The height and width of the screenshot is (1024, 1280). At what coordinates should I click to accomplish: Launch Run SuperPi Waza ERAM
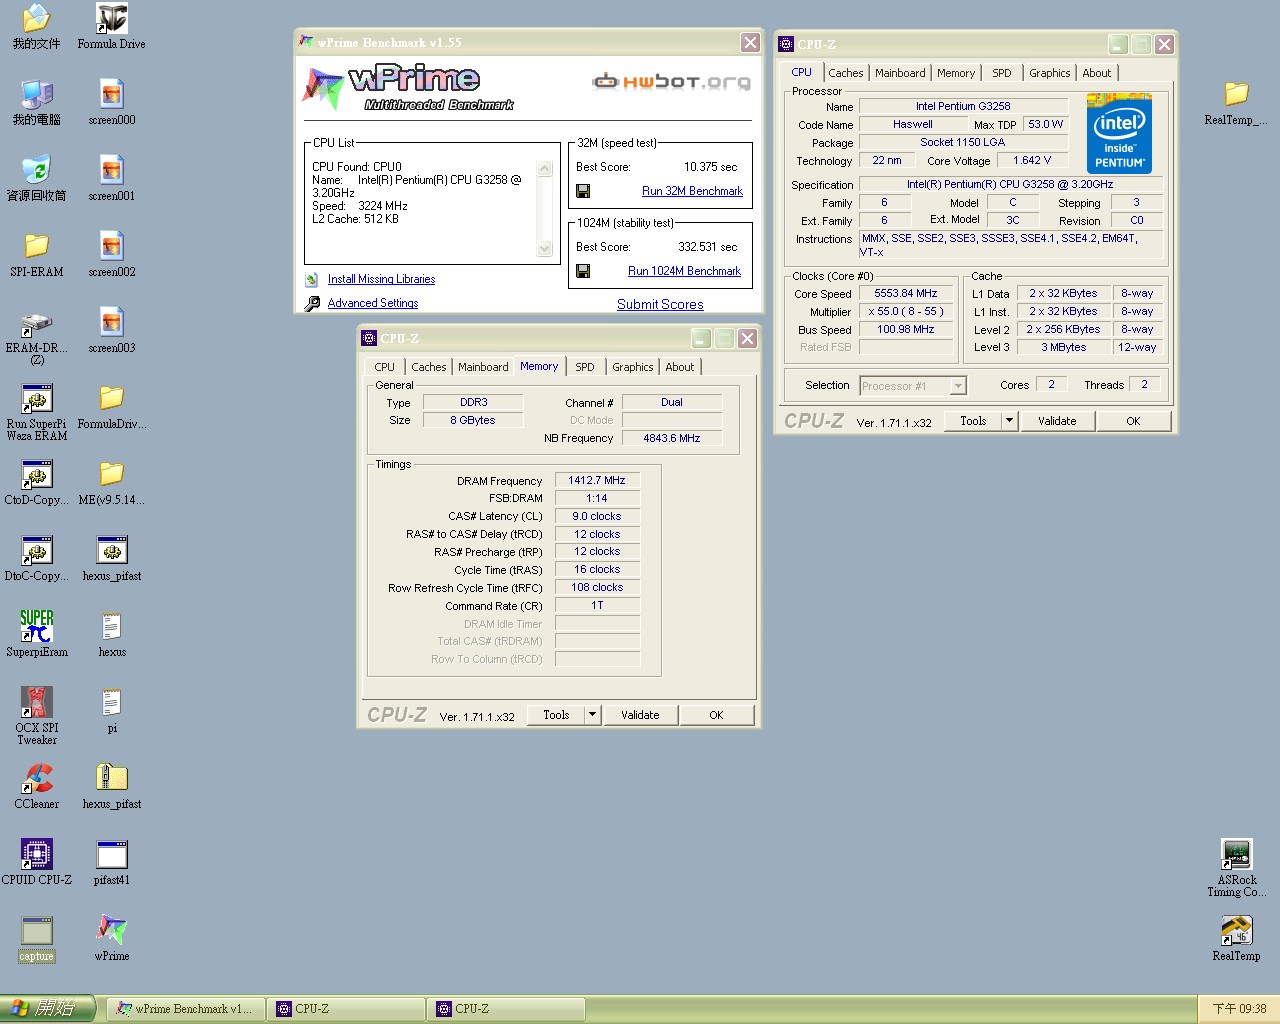point(37,412)
